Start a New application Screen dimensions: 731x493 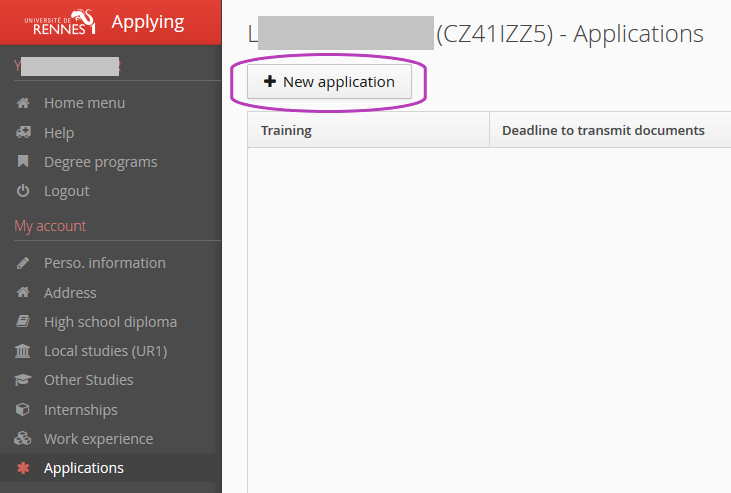pyautogui.click(x=329, y=82)
